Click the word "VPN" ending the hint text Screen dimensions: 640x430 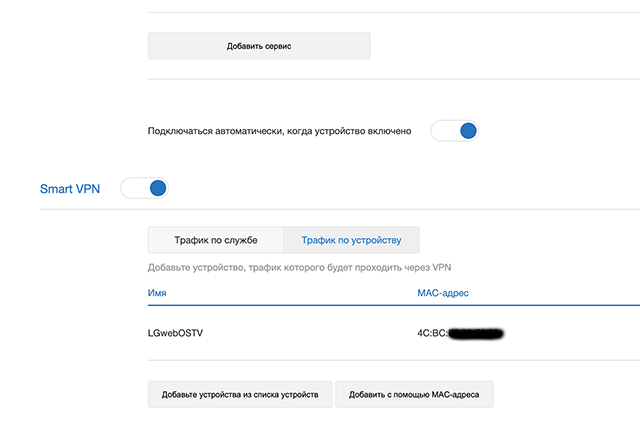(x=441, y=268)
